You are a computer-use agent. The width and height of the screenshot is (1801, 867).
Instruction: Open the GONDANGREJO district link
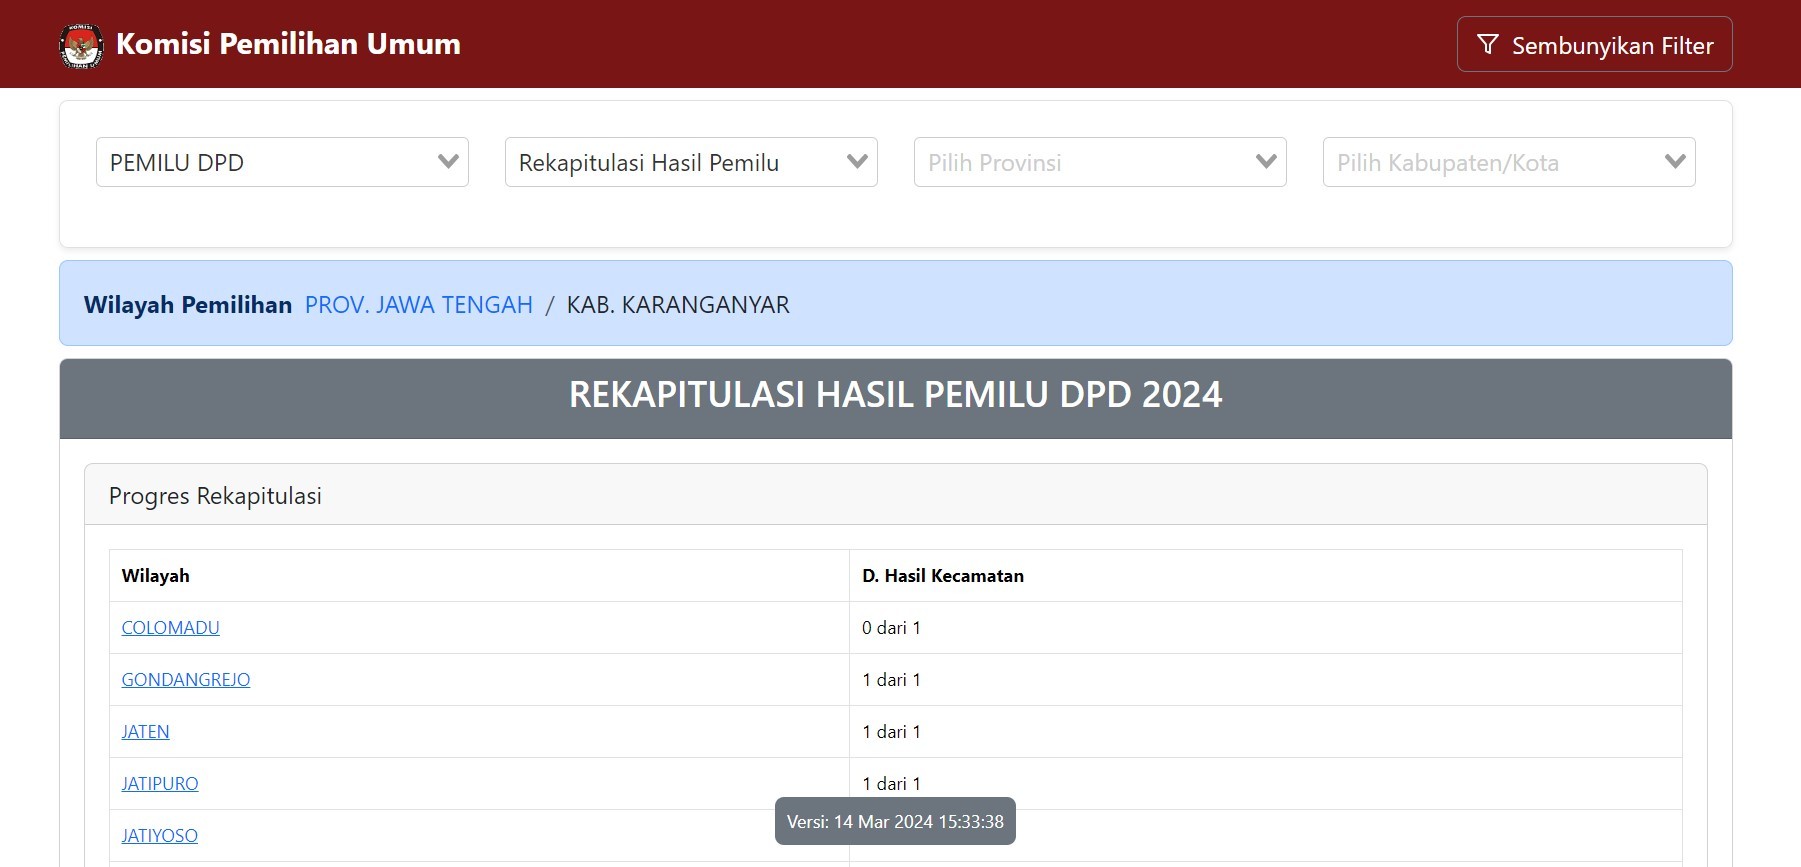tap(185, 680)
